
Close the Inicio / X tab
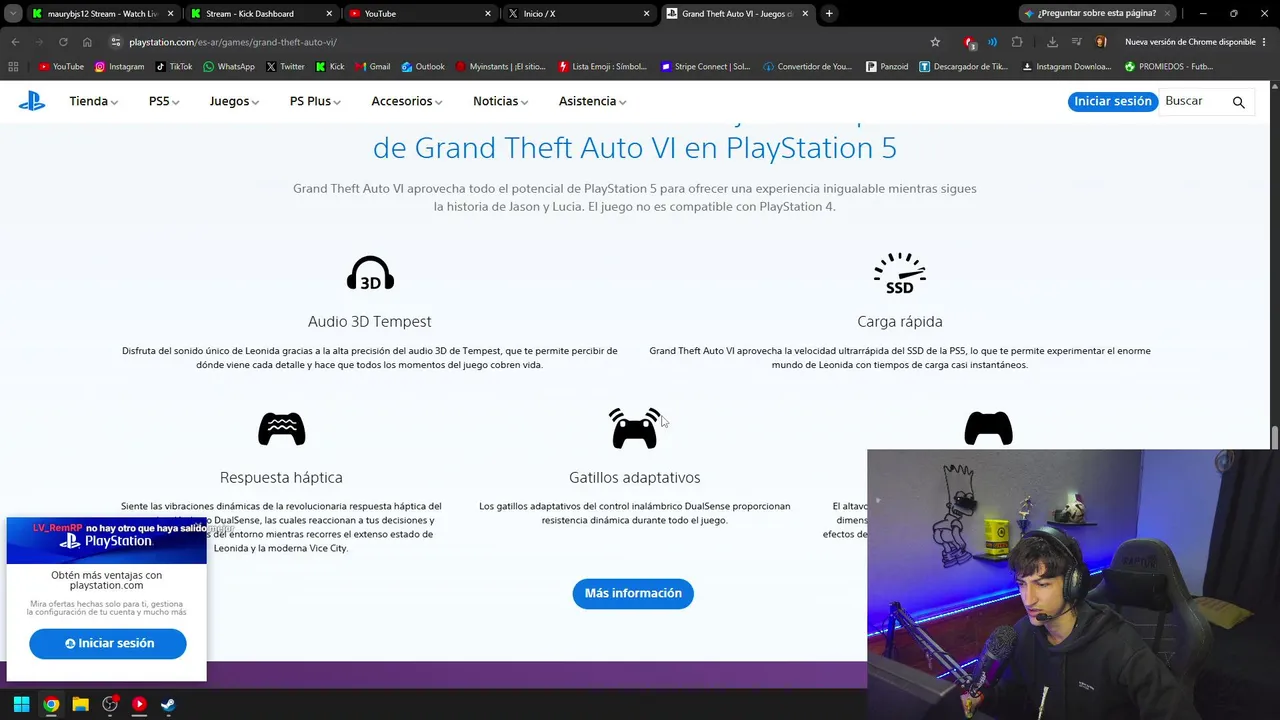coord(647,14)
